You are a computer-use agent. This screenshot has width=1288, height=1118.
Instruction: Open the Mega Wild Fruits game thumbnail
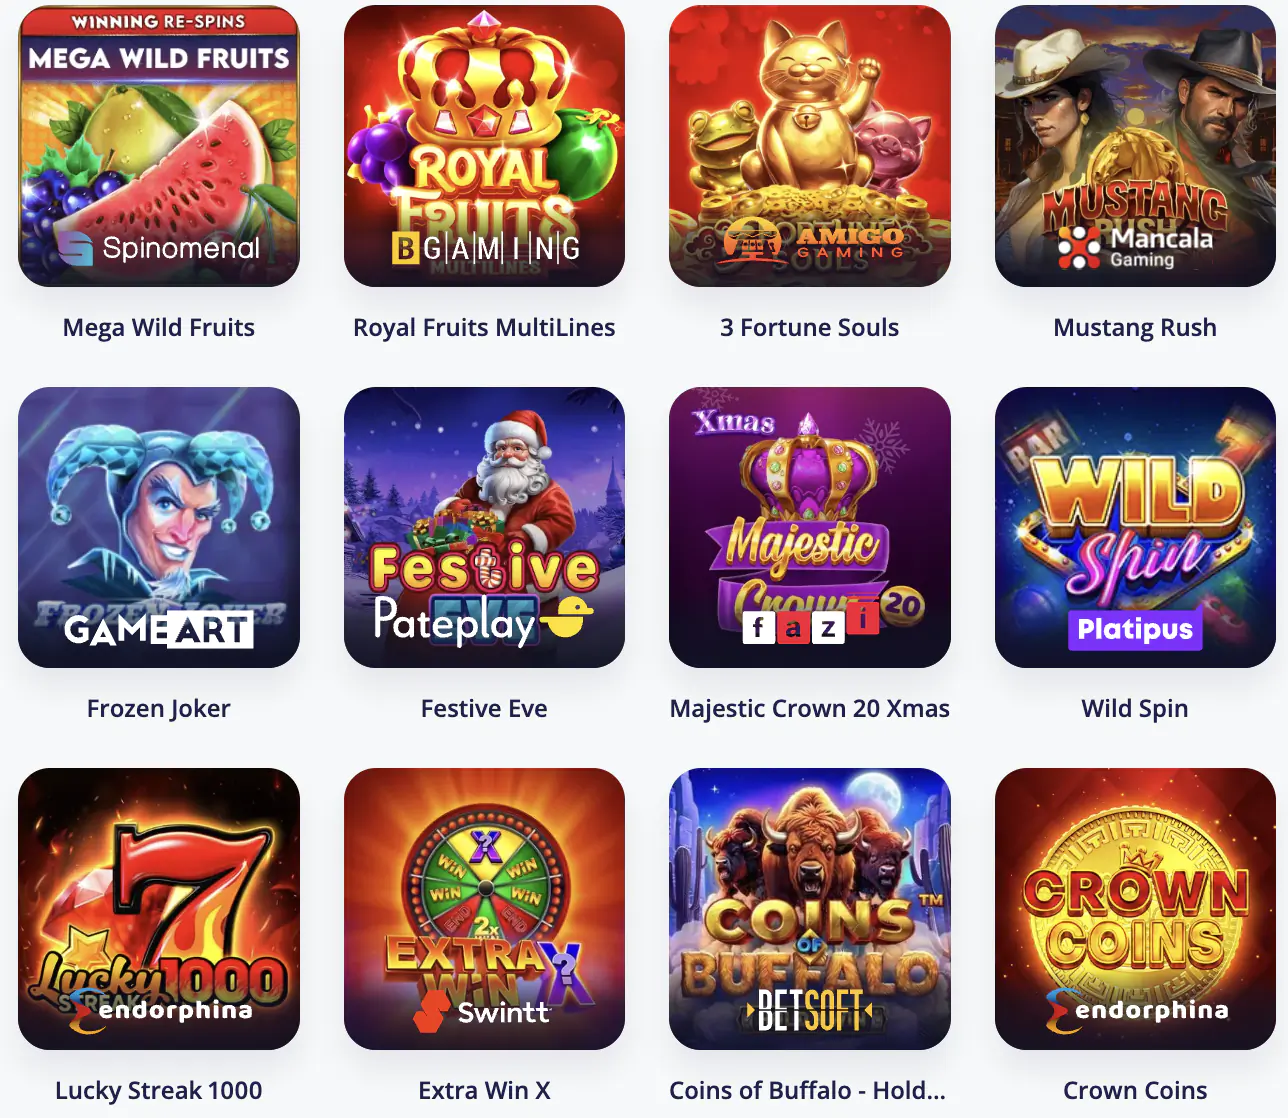tap(159, 146)
